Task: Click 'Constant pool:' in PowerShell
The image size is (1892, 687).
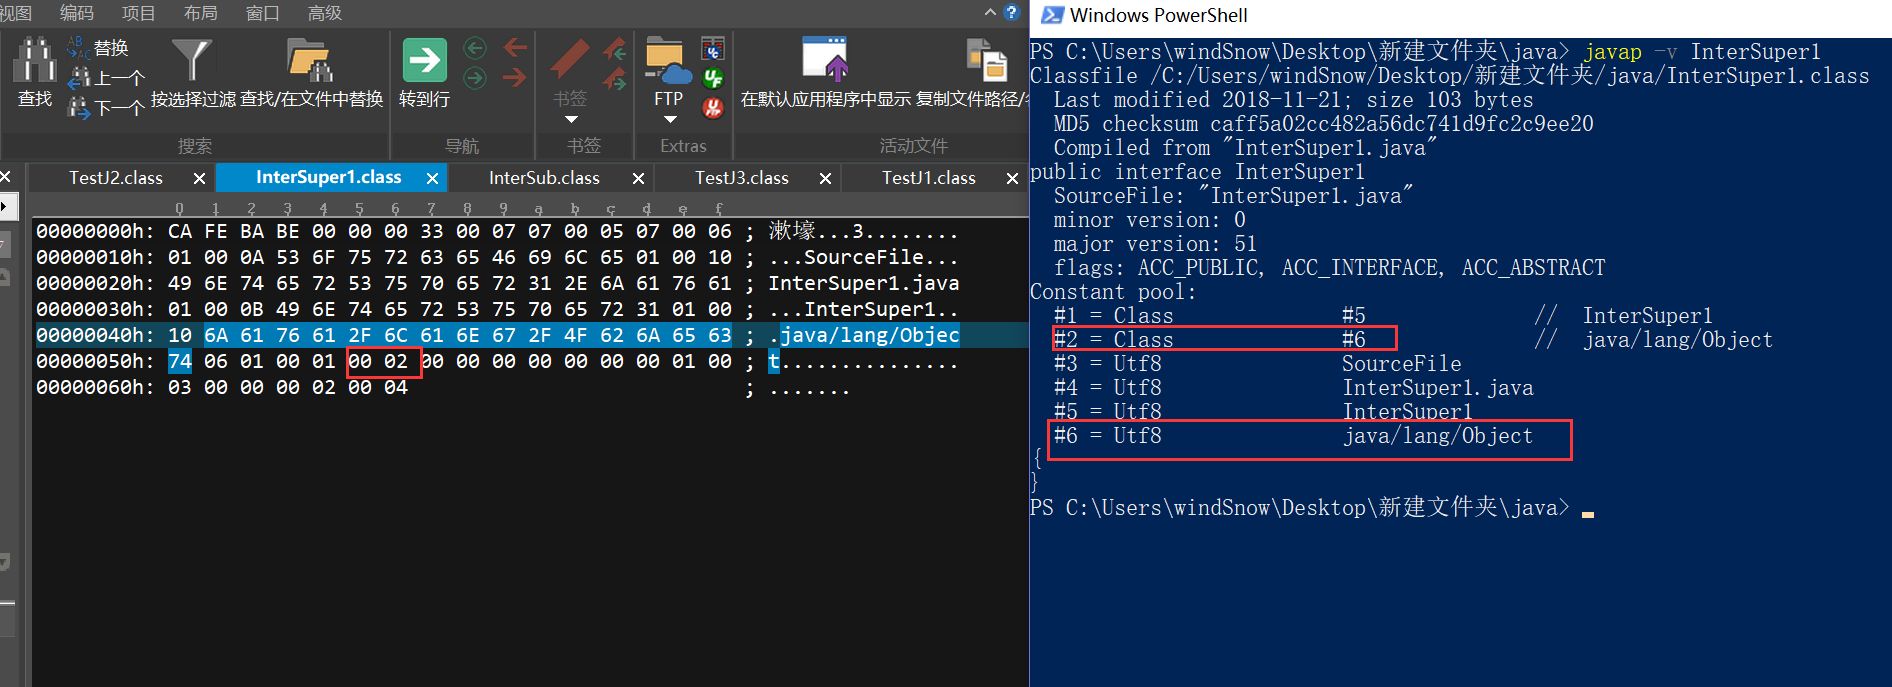Action: coord(1113,292)
